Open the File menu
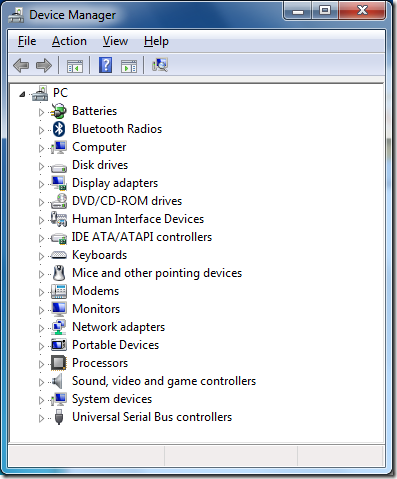The image size is (397, 479). [27, 41]
